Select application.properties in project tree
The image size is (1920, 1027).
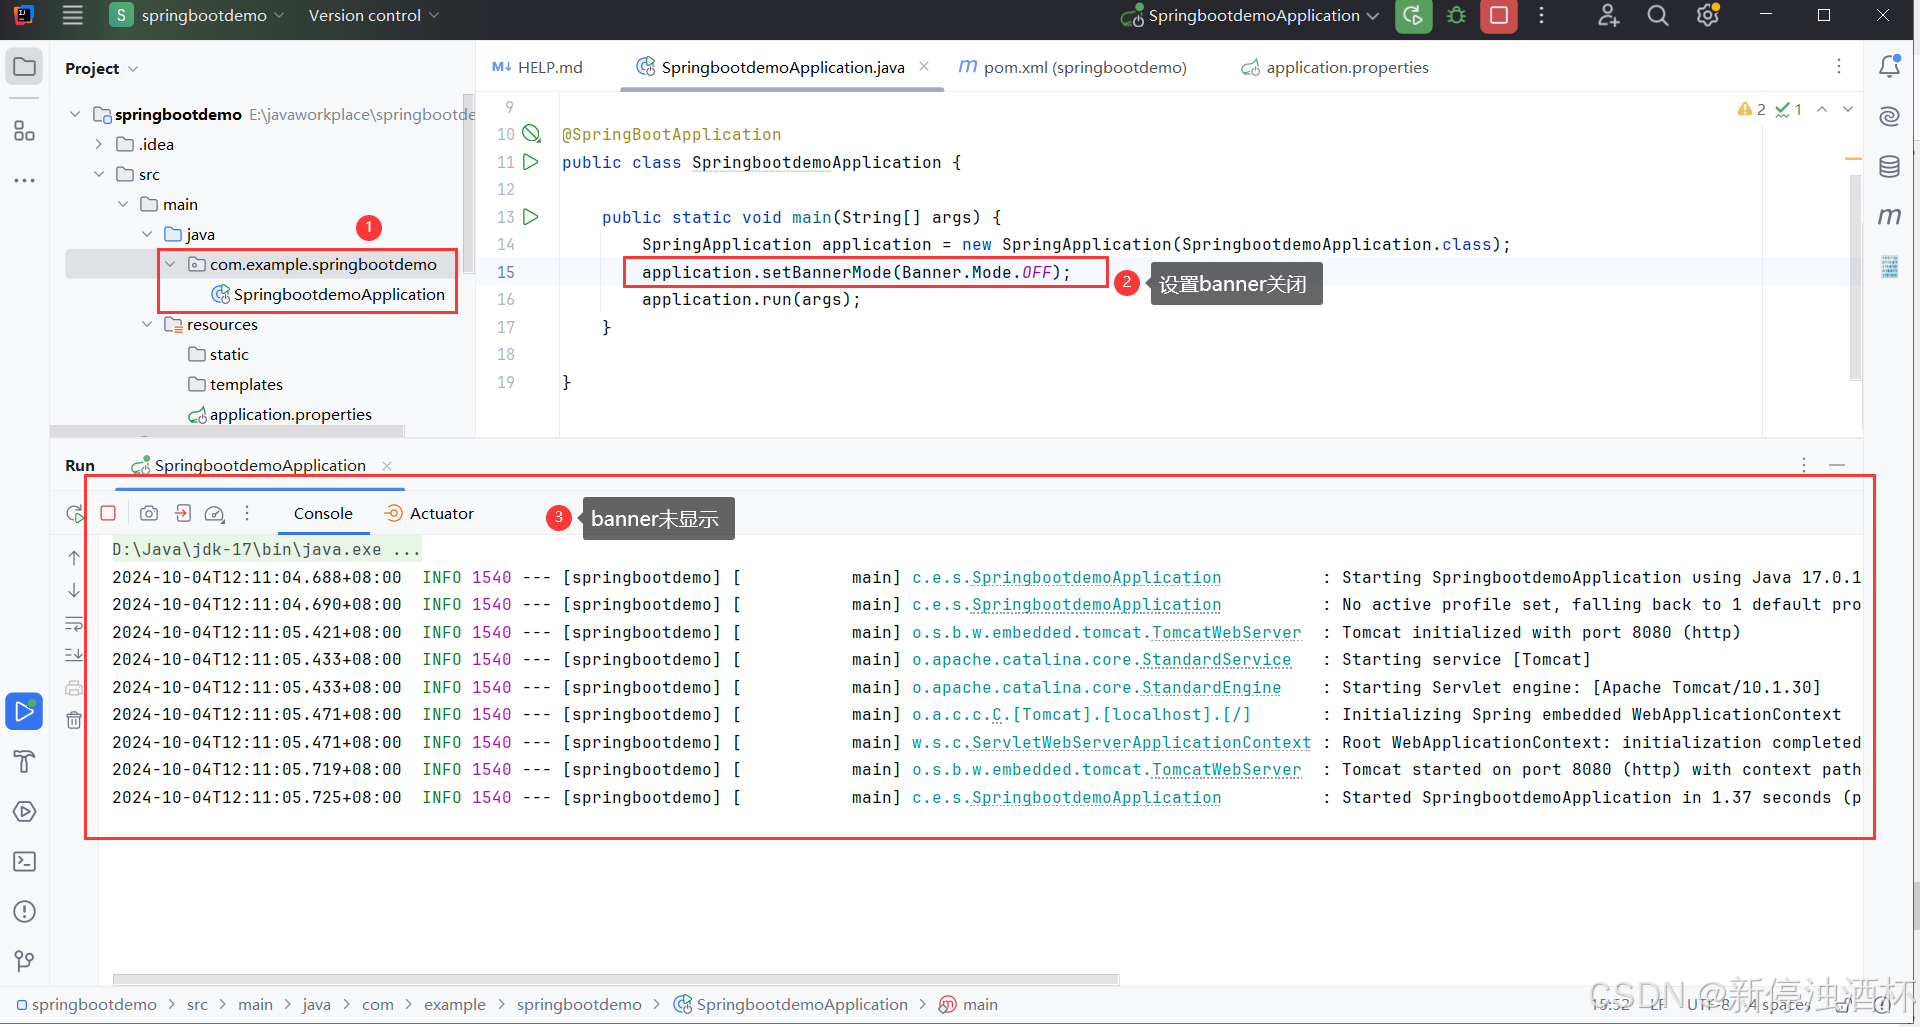click(280, 414)
